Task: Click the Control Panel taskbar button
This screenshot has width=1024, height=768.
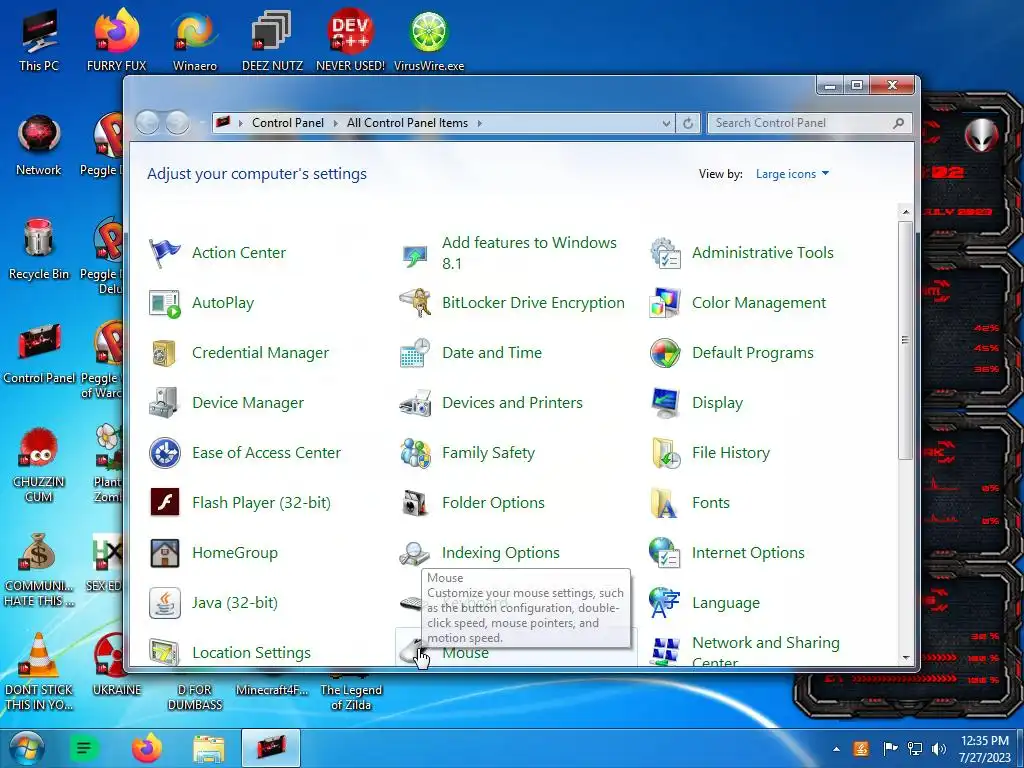Action: (271, 748)
